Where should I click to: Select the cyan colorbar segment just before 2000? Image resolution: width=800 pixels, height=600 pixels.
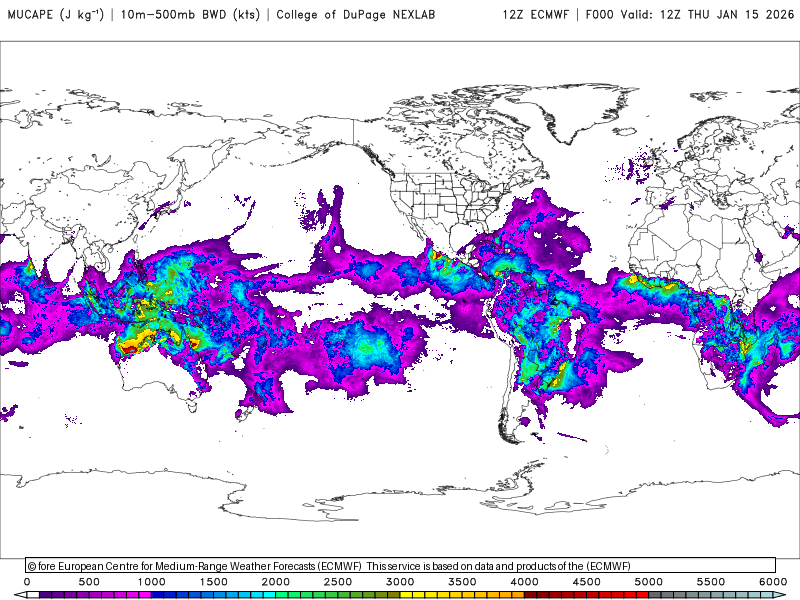[269, 594]
